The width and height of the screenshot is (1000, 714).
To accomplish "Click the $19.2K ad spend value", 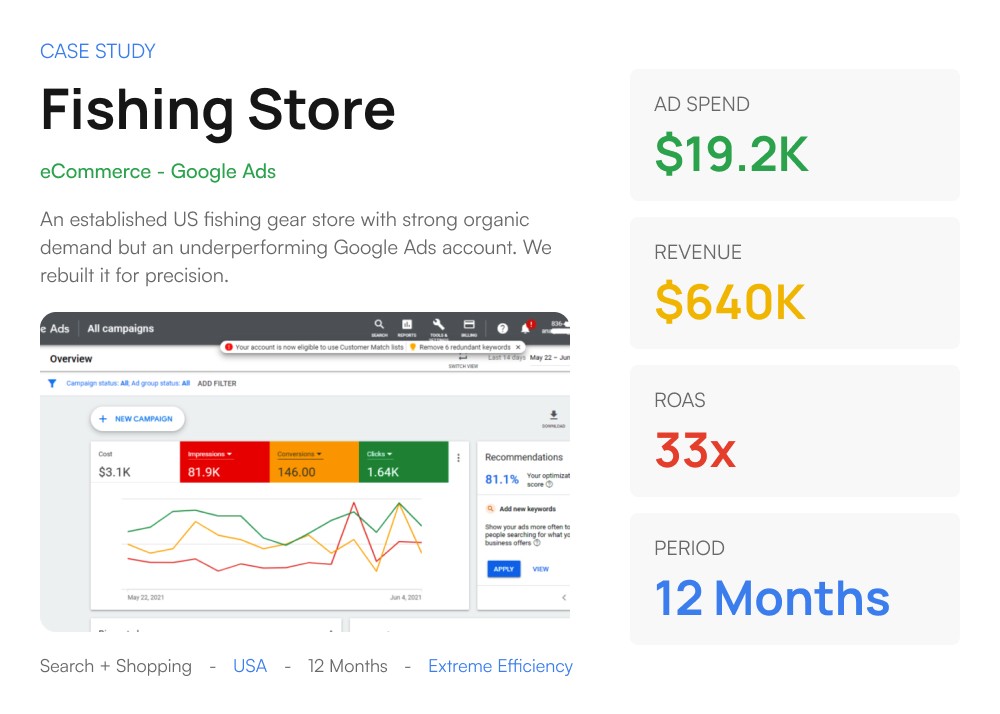I will tap(732, 154).
